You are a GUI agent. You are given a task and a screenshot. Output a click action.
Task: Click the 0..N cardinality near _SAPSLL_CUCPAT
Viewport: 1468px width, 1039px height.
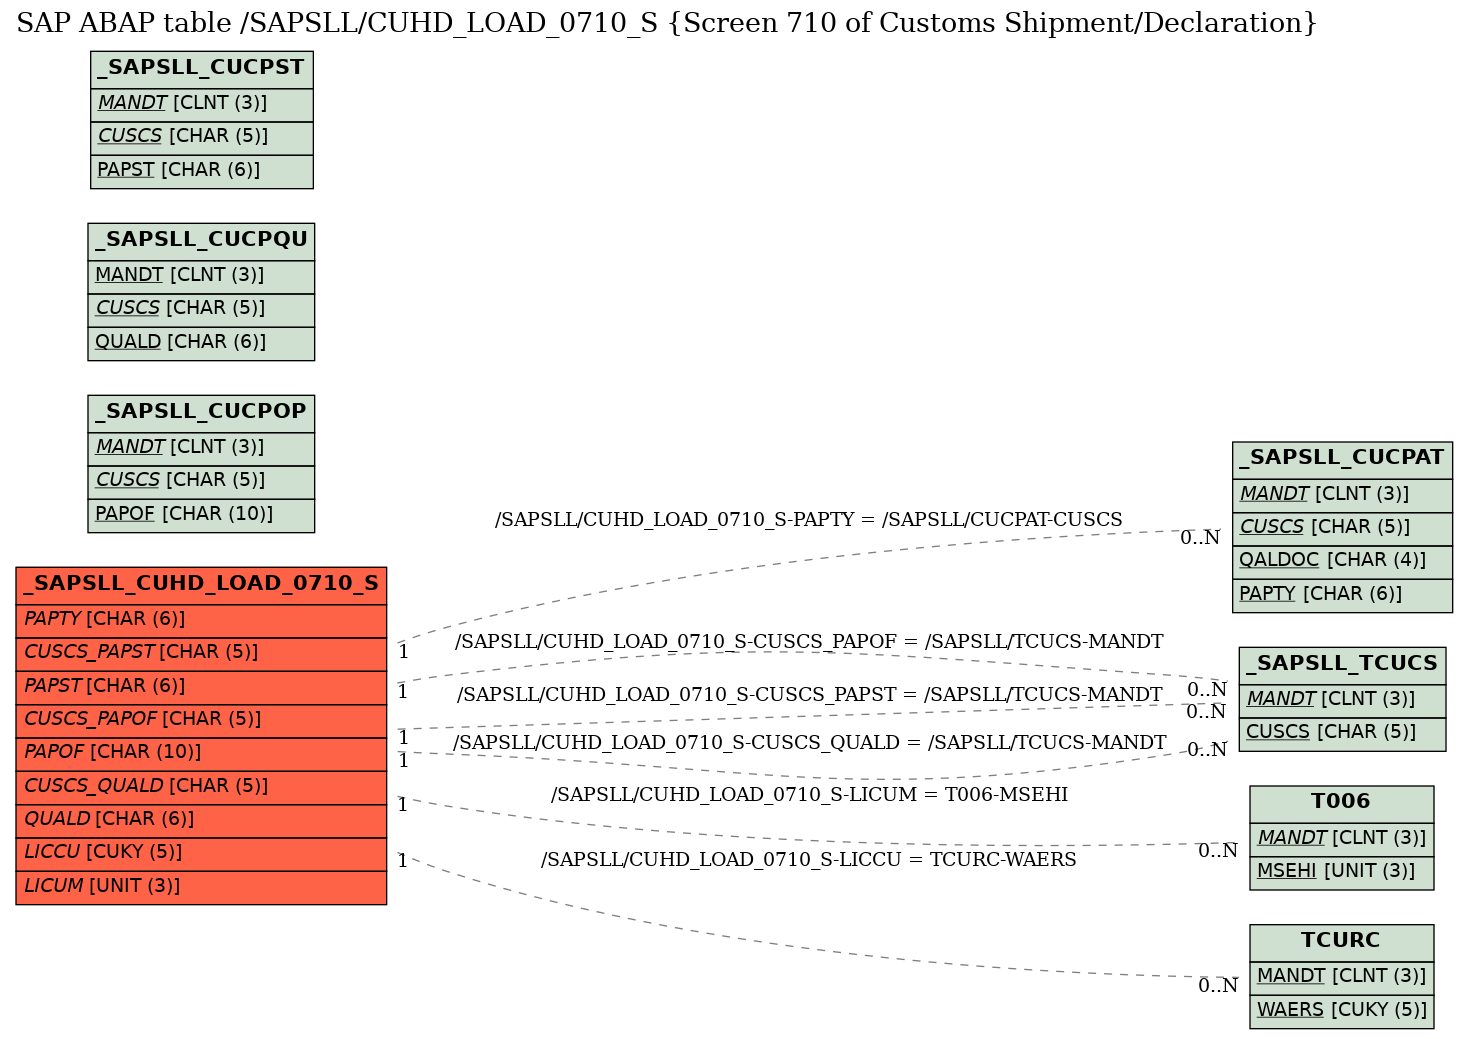[1200, 538]
